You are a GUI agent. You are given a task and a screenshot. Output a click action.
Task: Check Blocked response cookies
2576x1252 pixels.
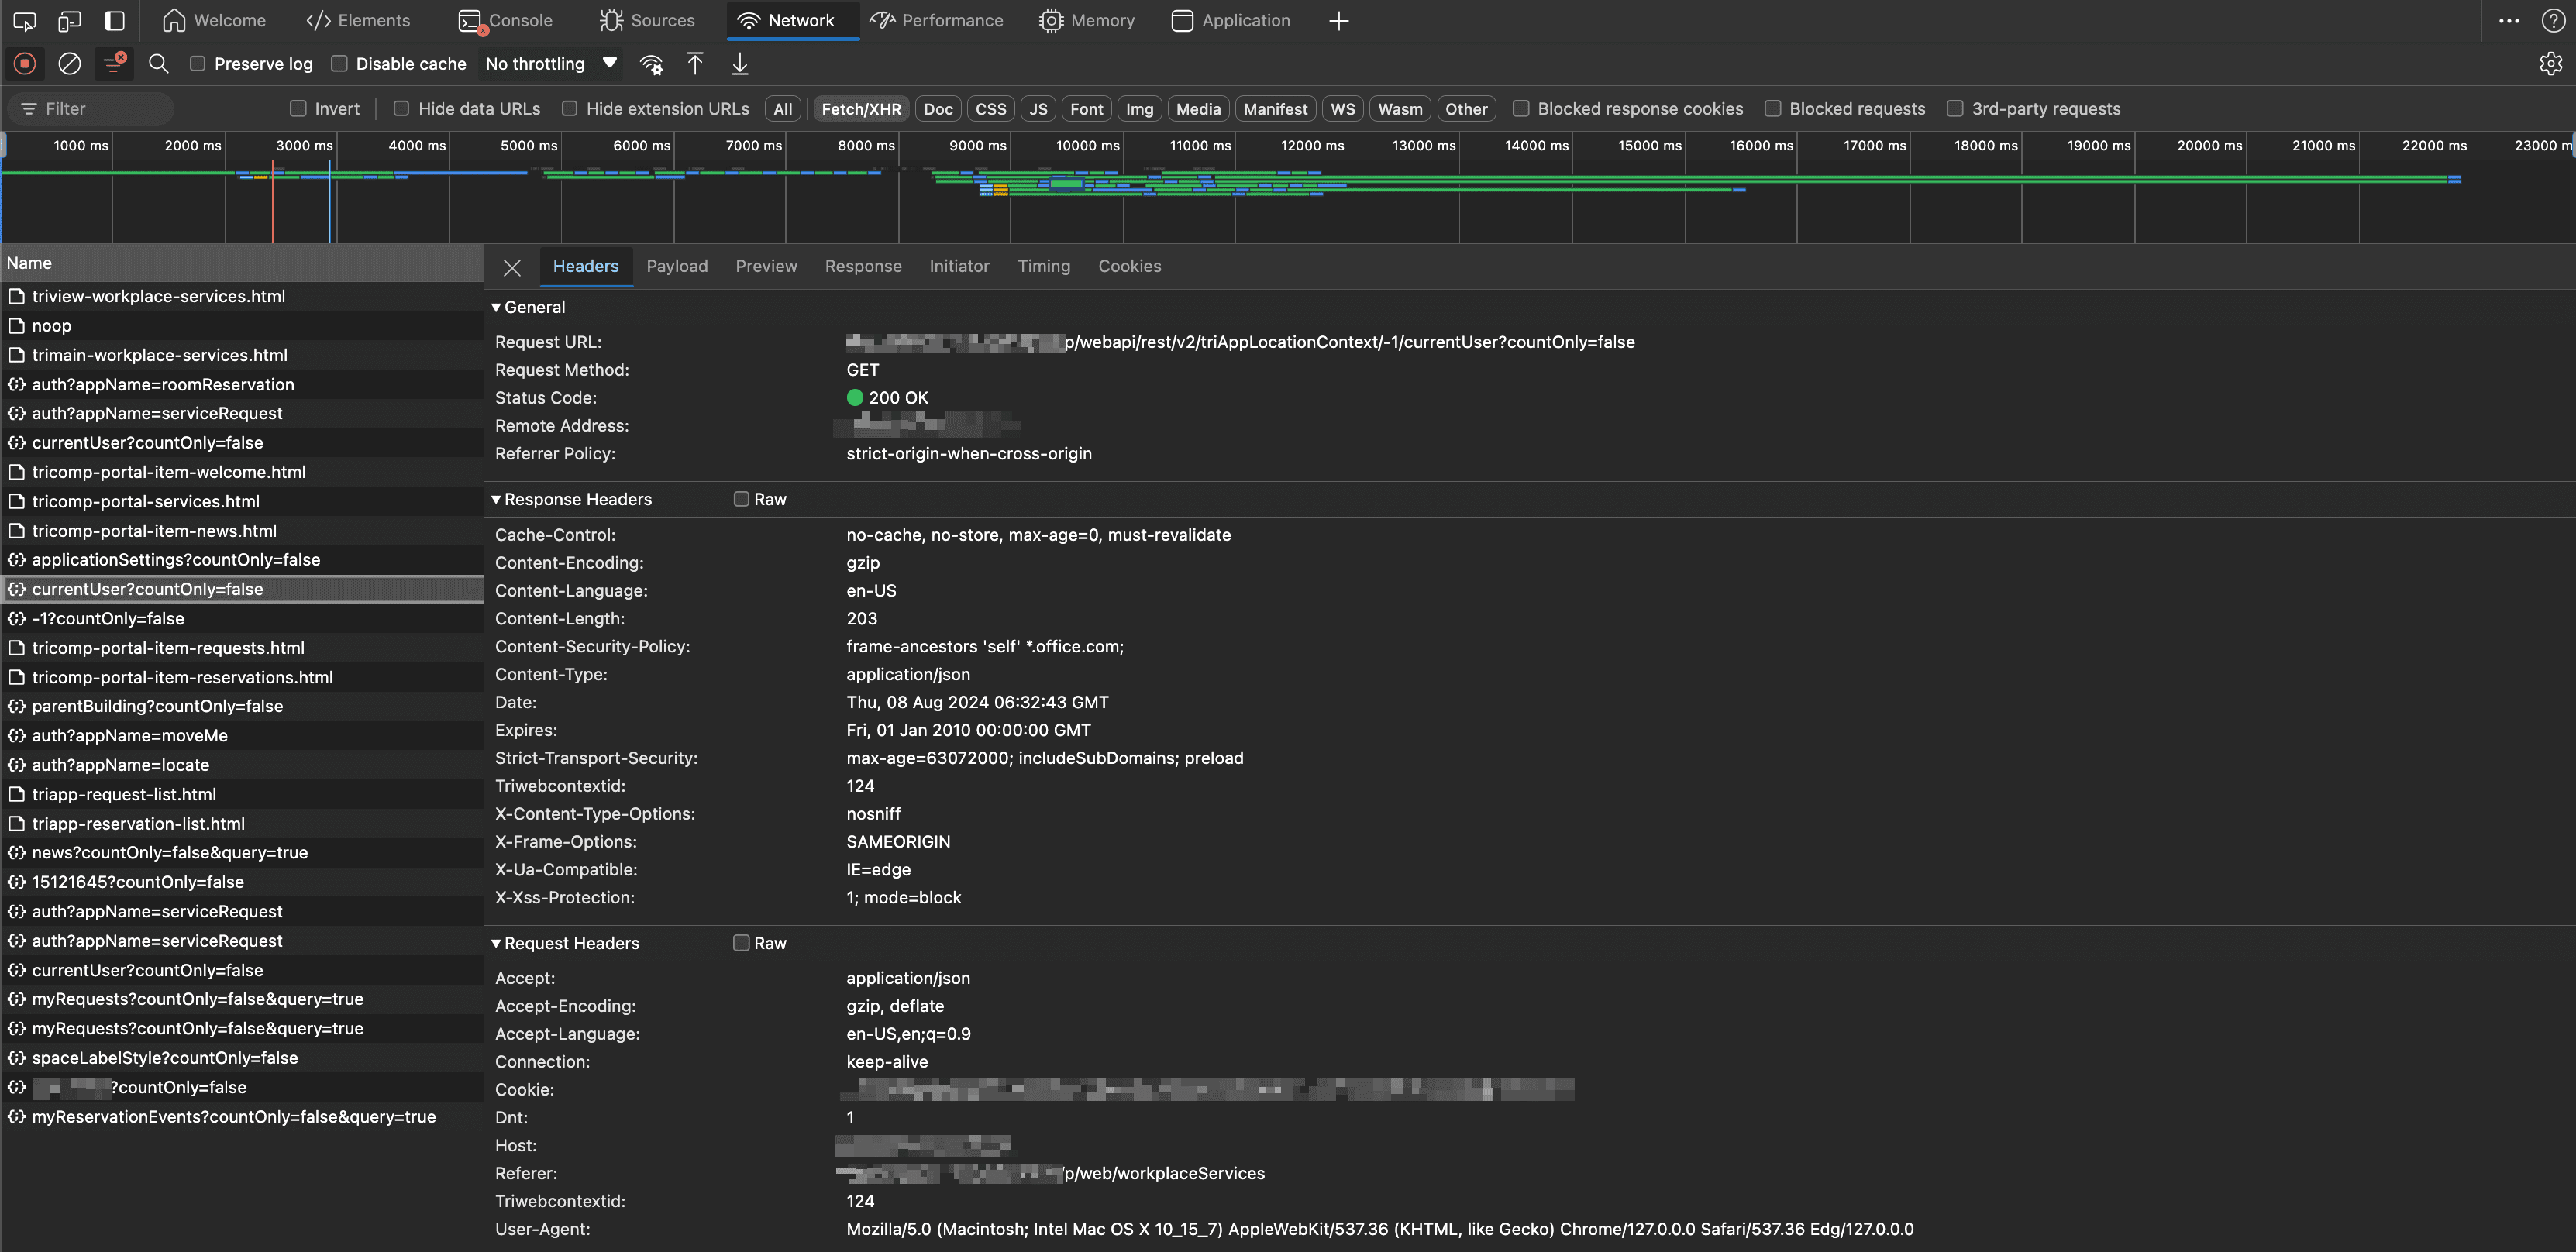pos(1521,109)
